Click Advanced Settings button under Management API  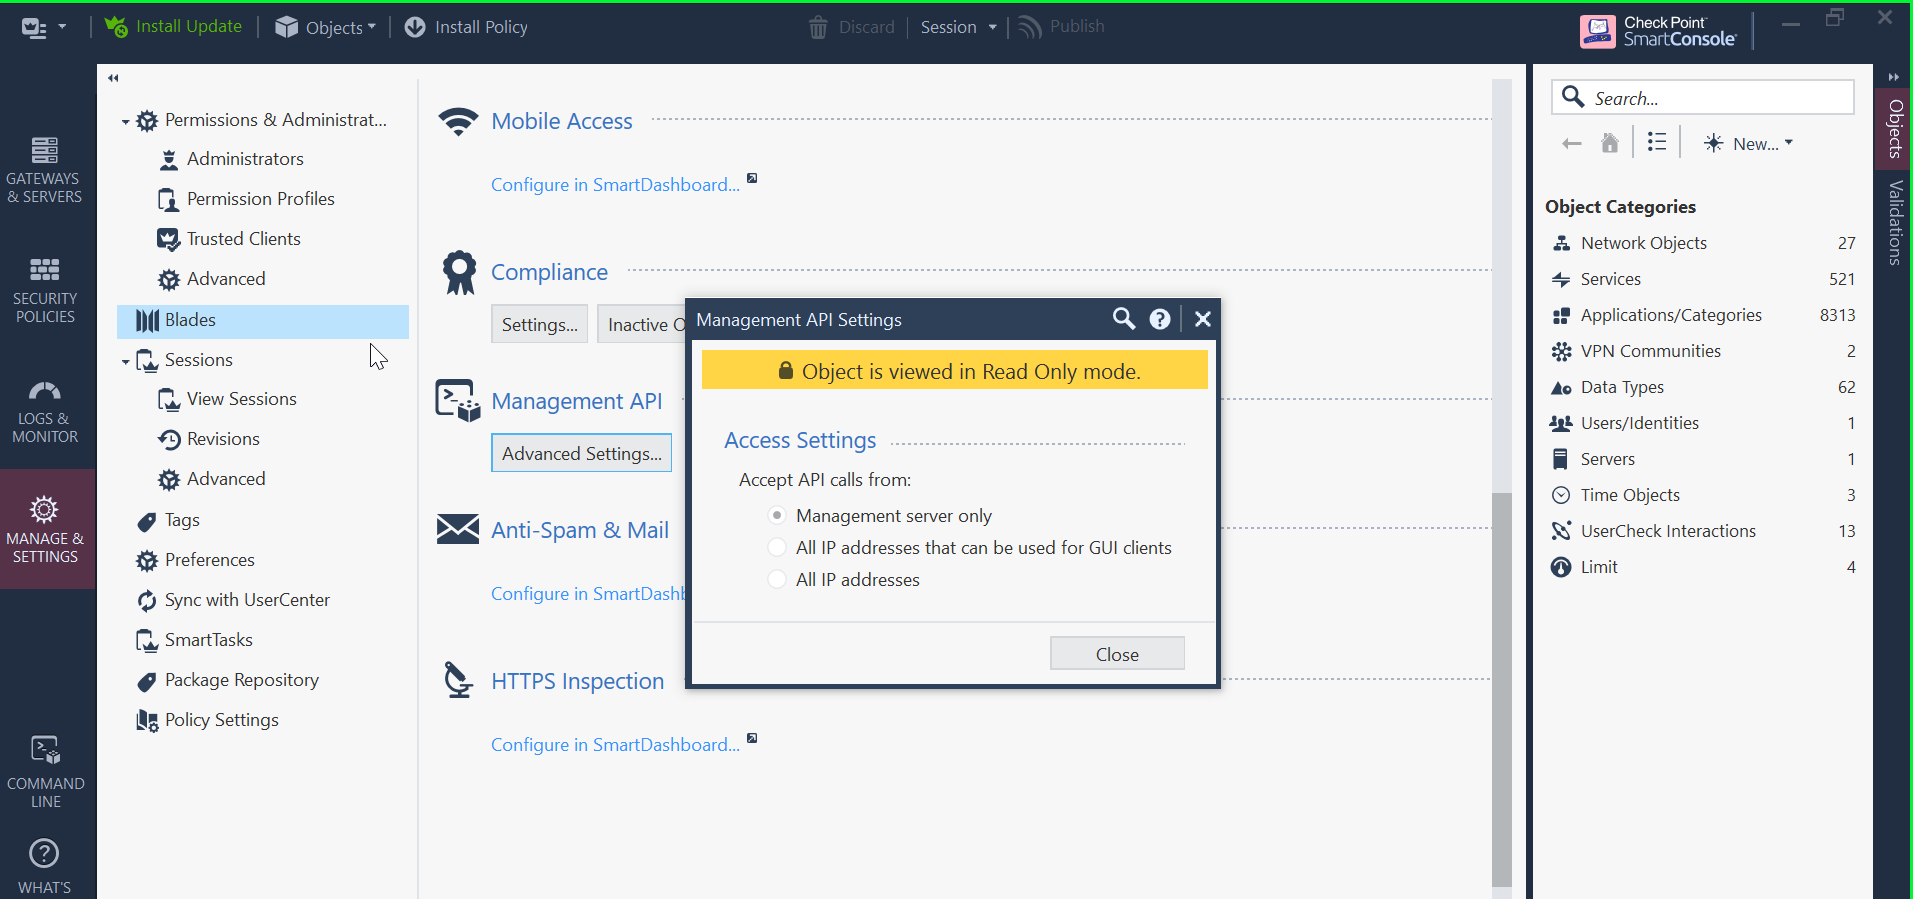(x=581, y=453)
